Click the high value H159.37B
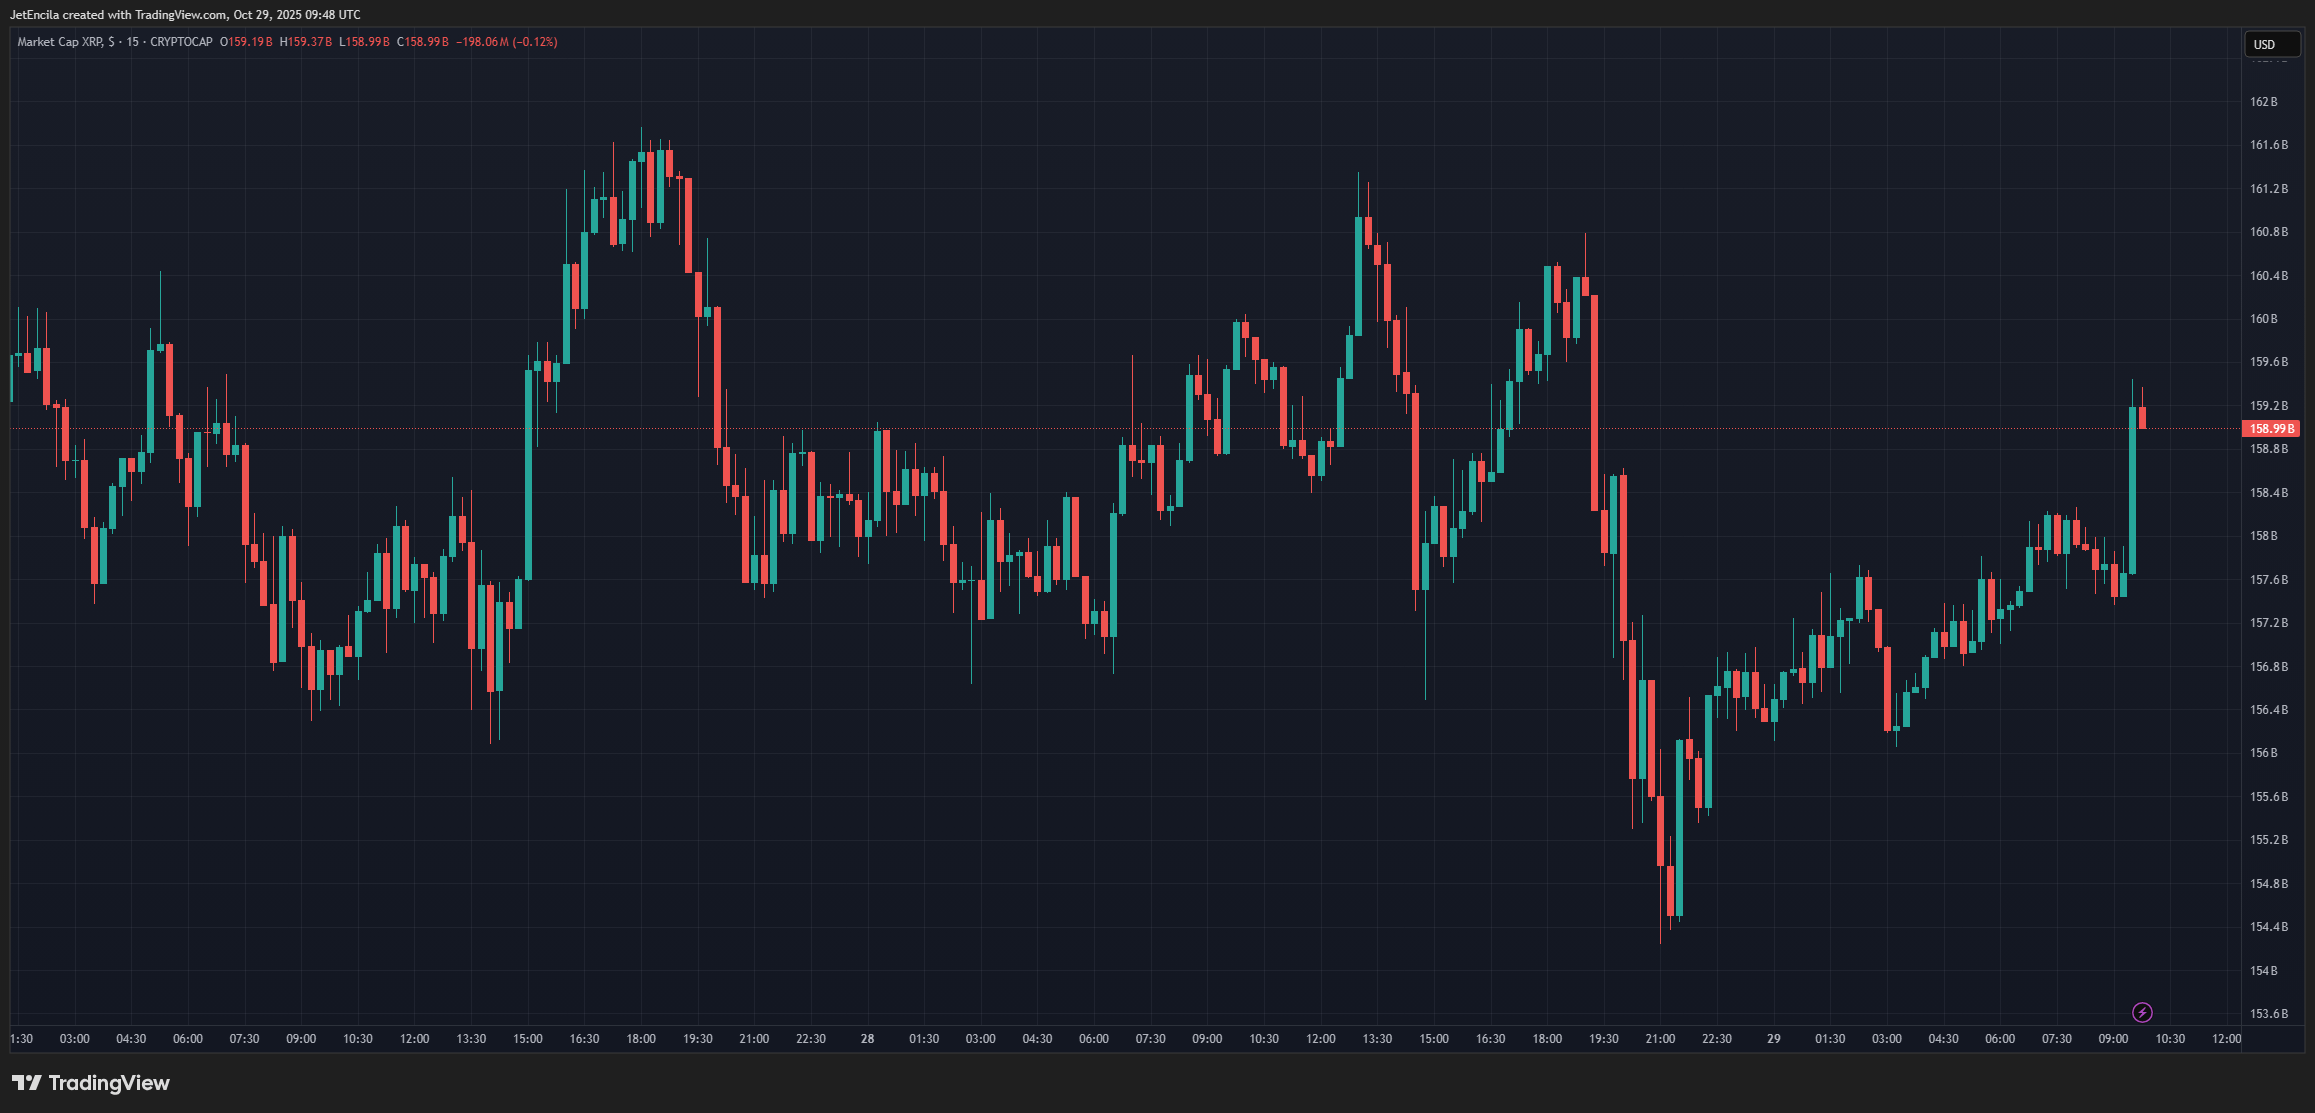The height and width of the screenshot is (1113, 2315). 306,42
